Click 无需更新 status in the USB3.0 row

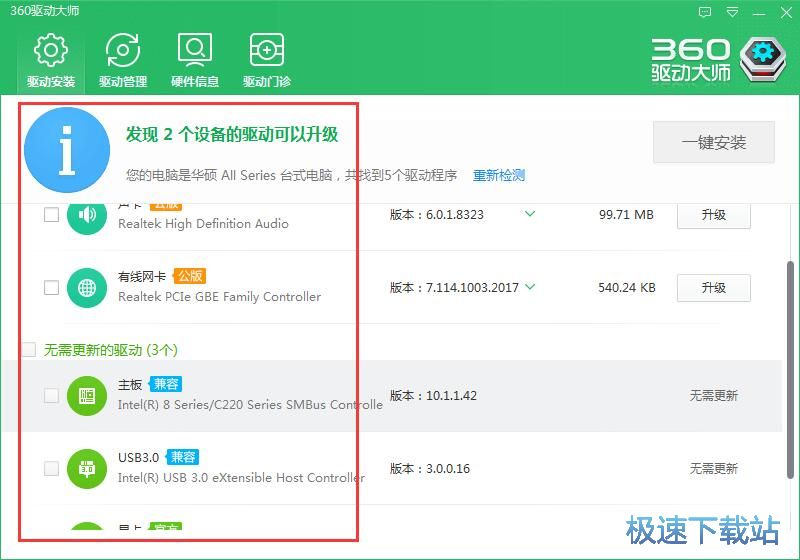(714, 468)
